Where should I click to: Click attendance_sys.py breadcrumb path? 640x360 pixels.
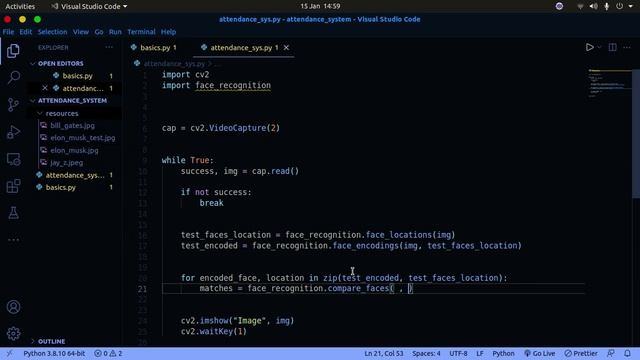point(174,64)
